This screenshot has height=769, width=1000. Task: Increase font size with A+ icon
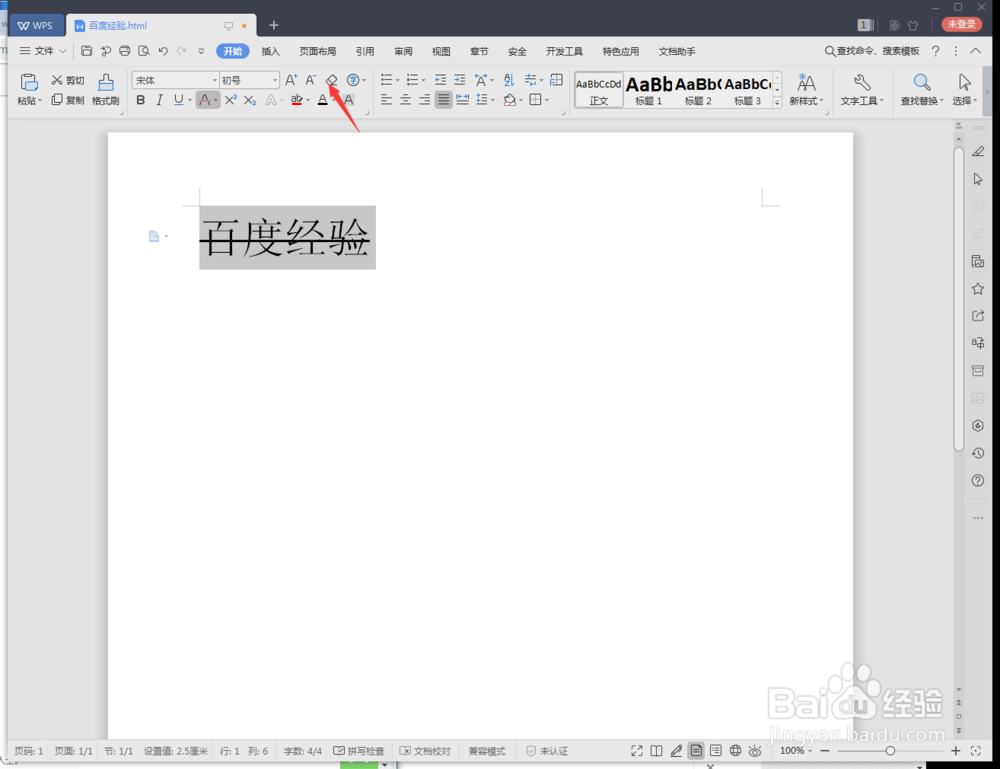pos(291,80)
